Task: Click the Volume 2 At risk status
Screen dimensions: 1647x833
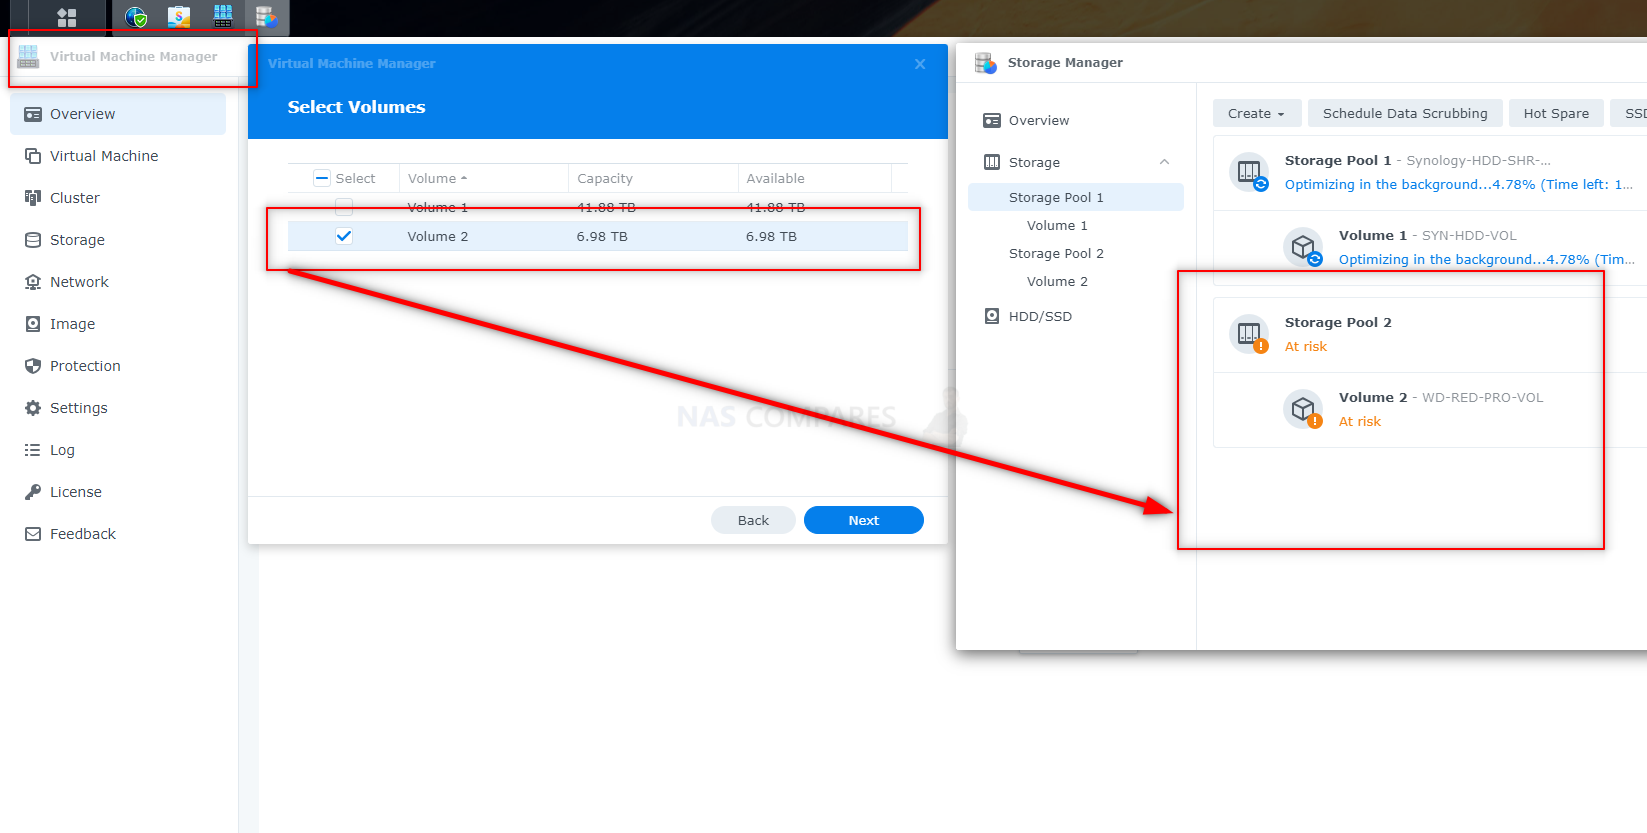Action: [x=1360, y=421]
